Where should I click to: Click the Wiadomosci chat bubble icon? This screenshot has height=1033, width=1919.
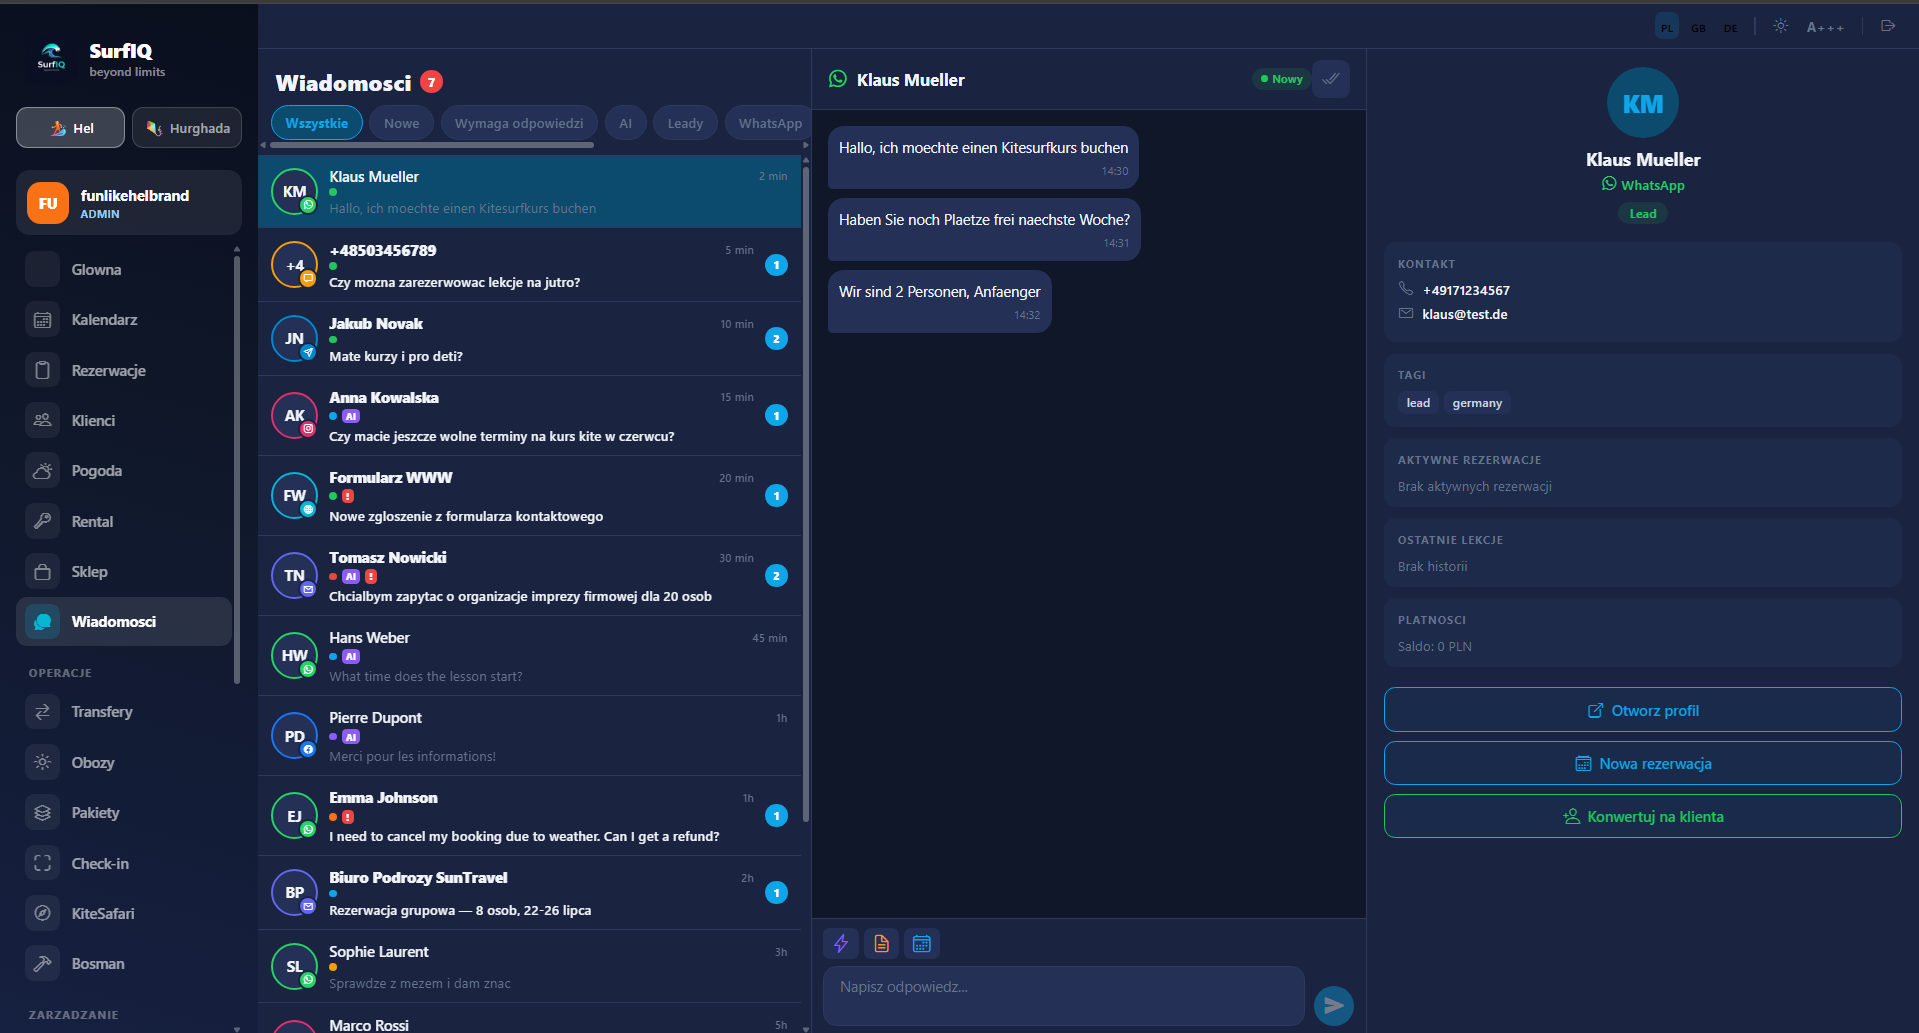42,622
